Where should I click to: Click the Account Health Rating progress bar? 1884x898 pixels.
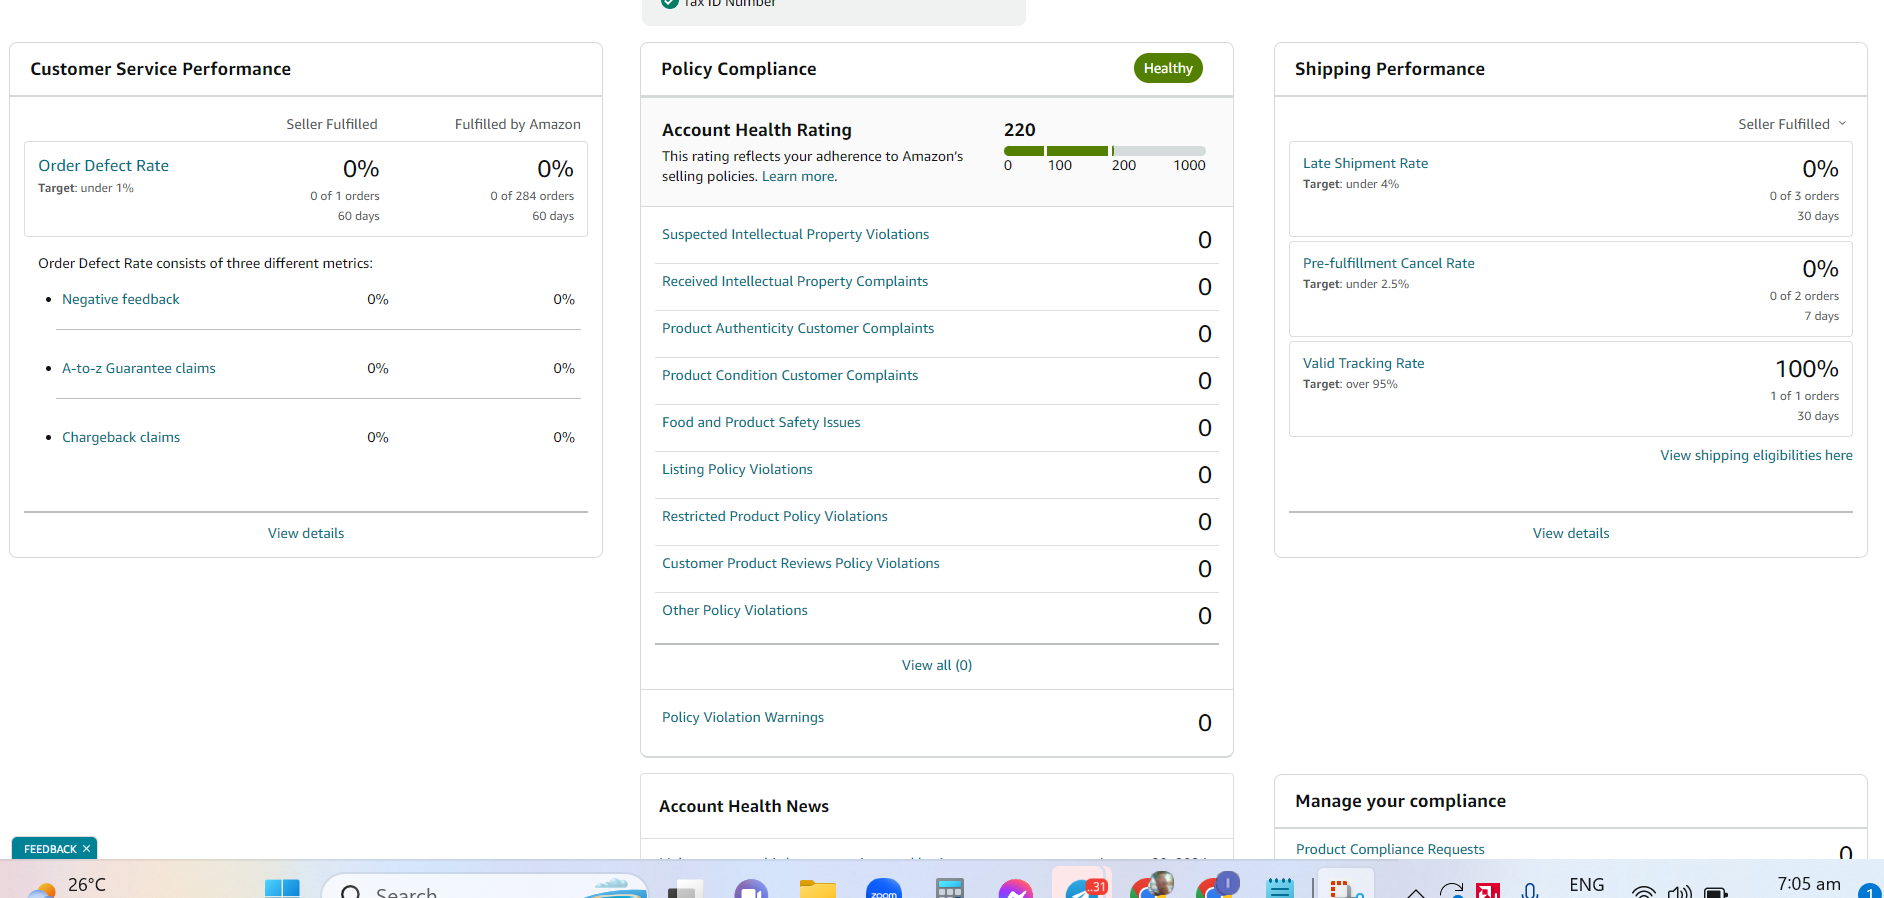tap(1105, 151)
